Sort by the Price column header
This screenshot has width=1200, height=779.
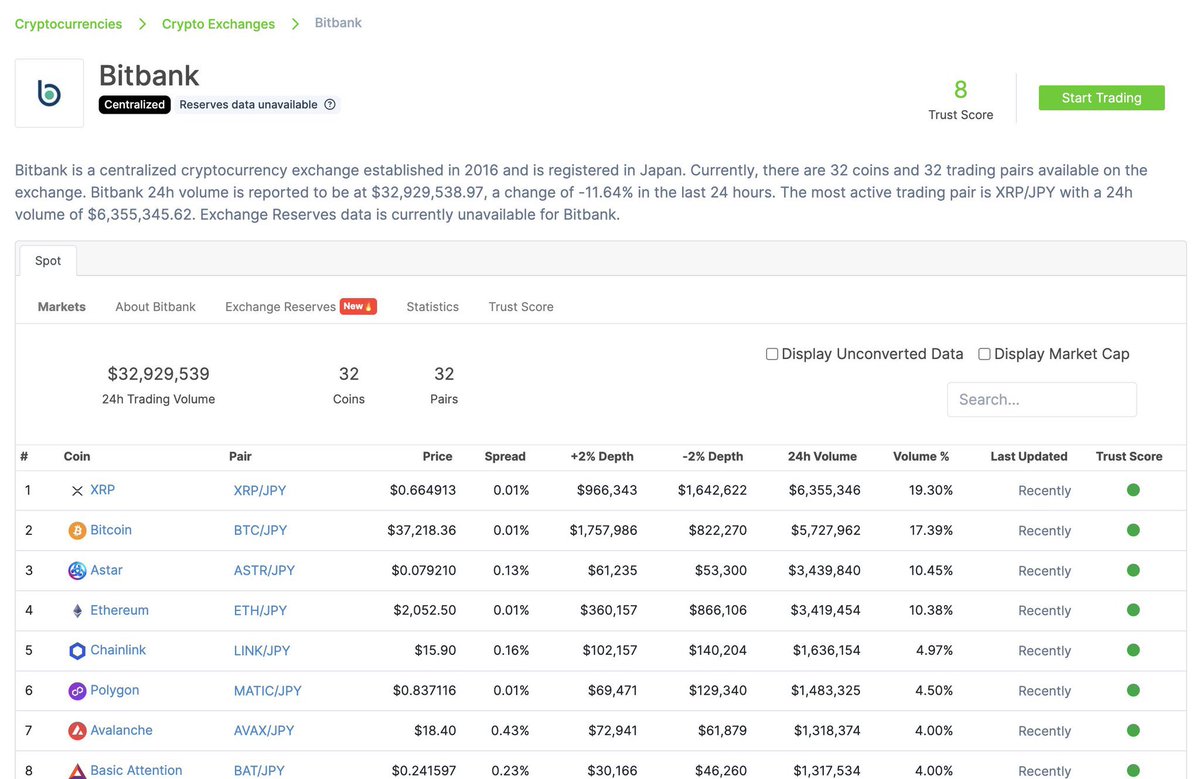point(437,456)
